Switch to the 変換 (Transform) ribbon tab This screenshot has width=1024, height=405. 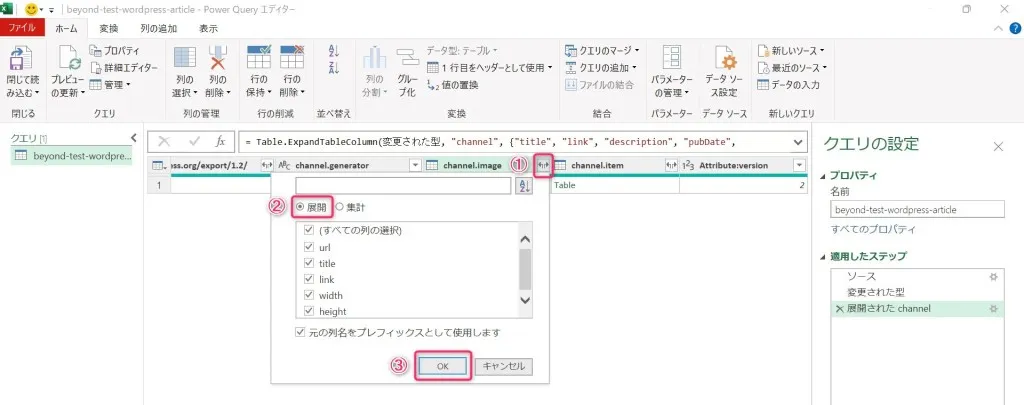coord(107,29)
